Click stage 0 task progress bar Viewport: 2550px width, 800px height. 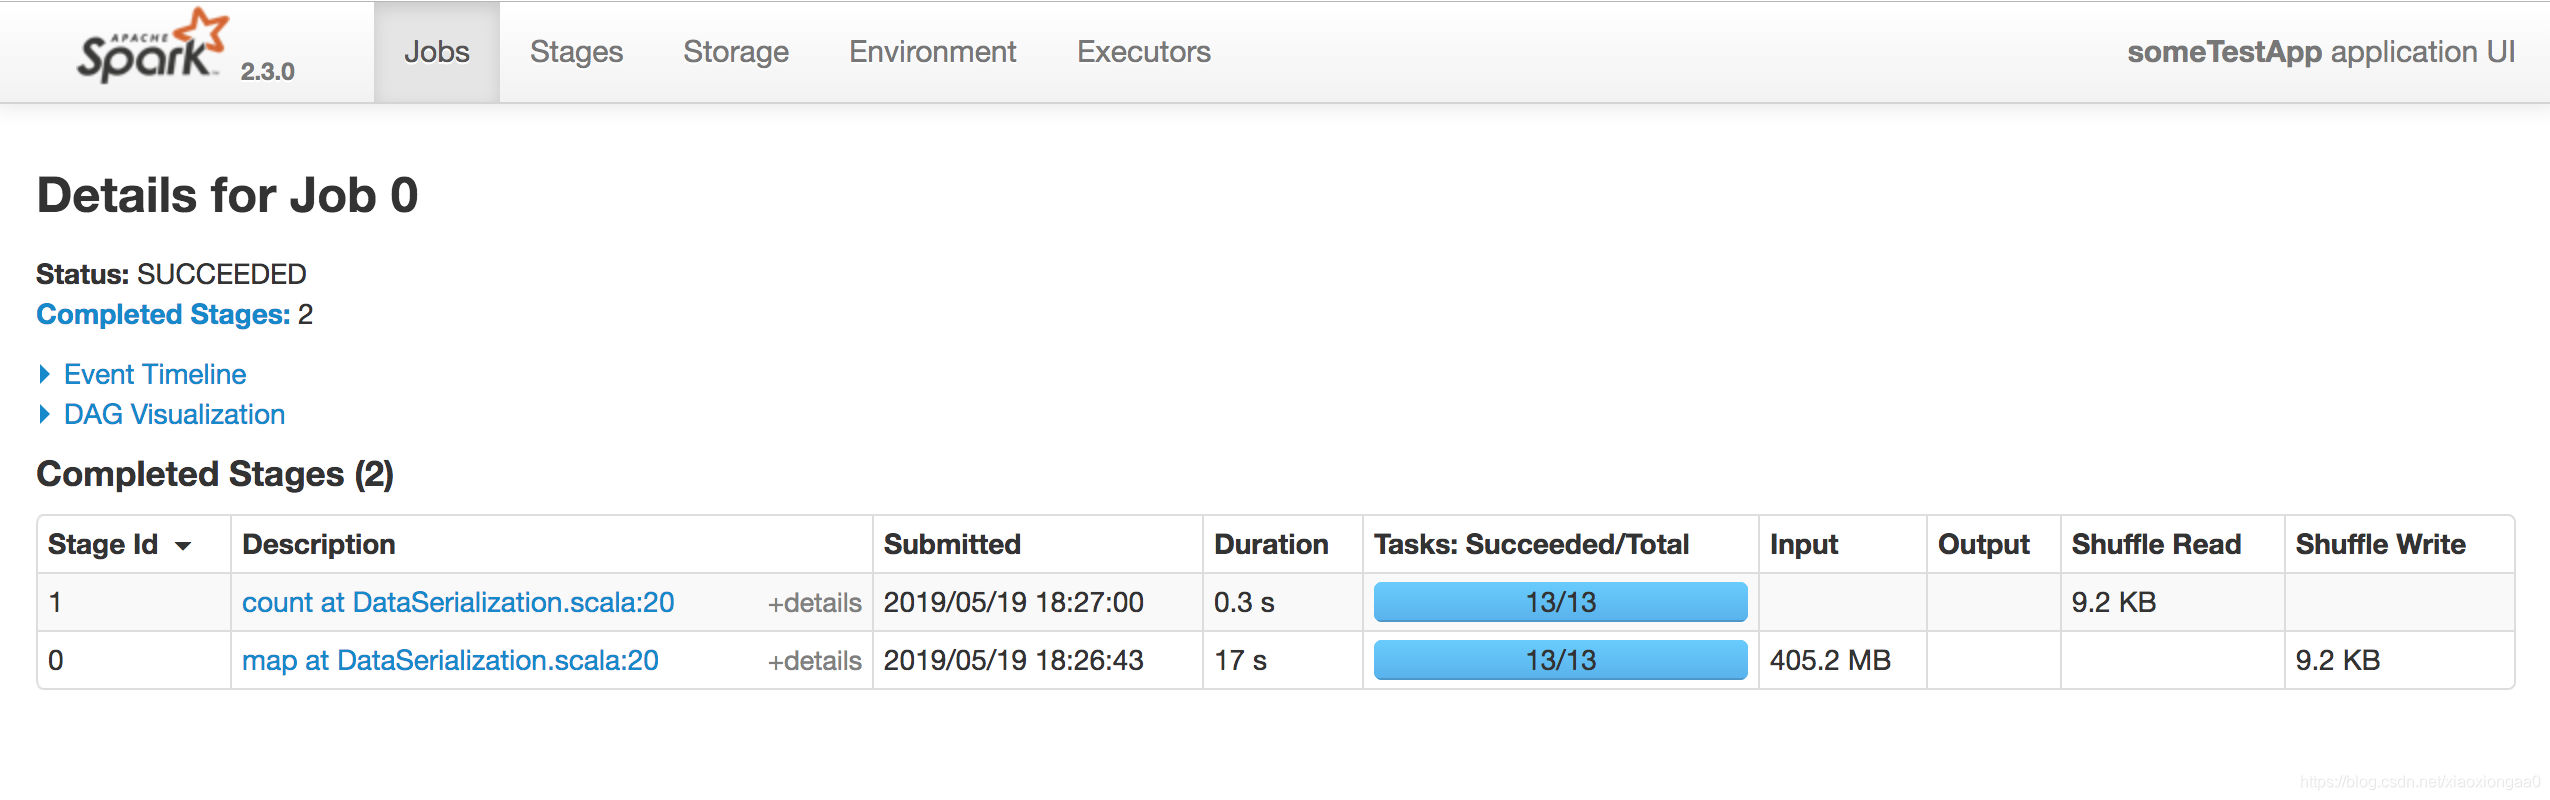pos(1560,660)
